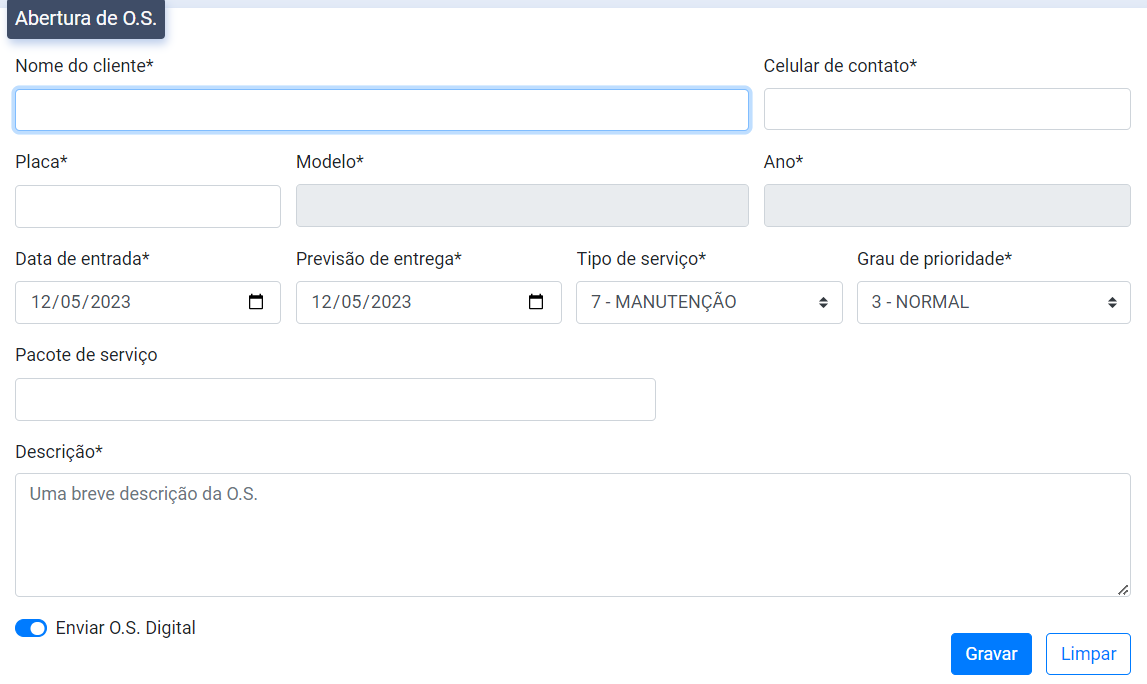The height and width of the screenshot is (684, 1147).
Task: Focus the Pacote de serviço input
Action: [x=335, y=399]
